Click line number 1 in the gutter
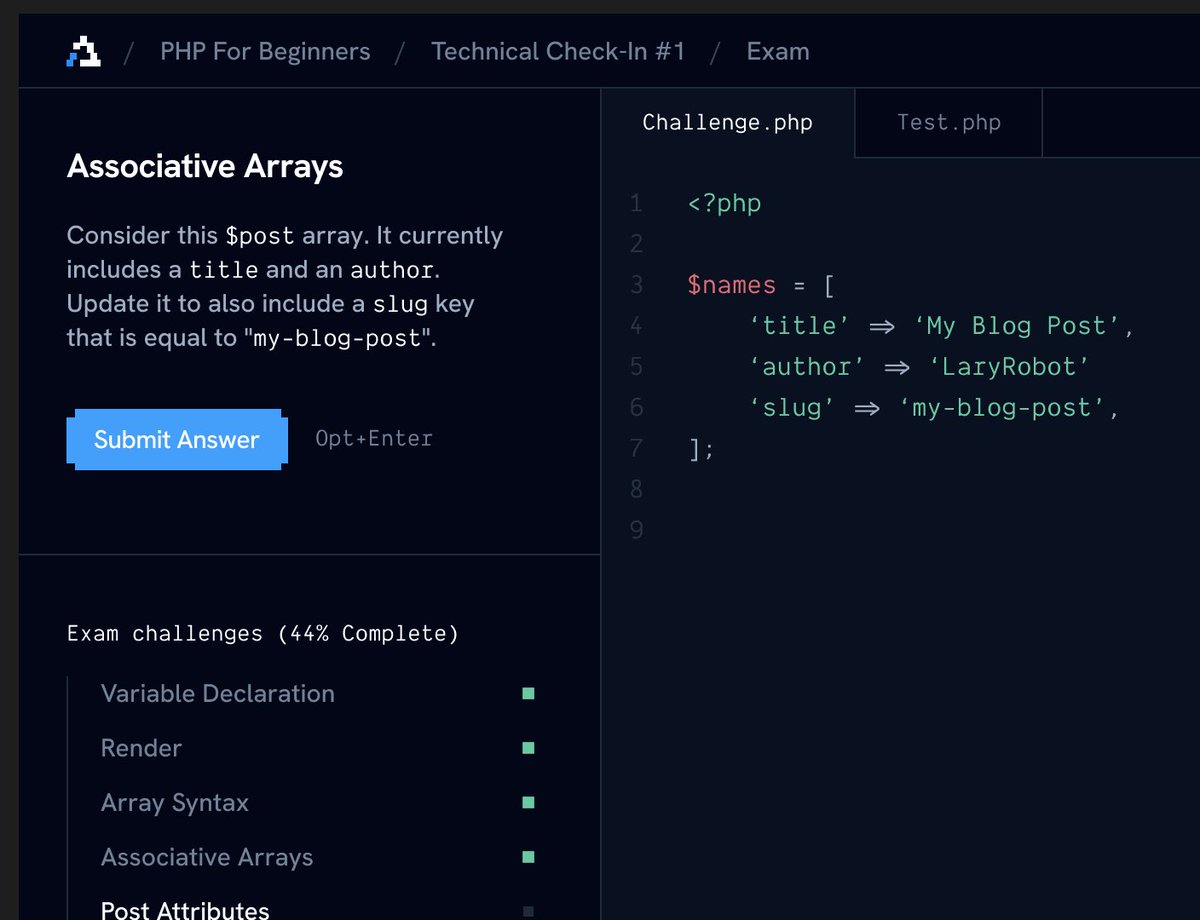Viewport: 1200px width, 920px height. [636, 203]
